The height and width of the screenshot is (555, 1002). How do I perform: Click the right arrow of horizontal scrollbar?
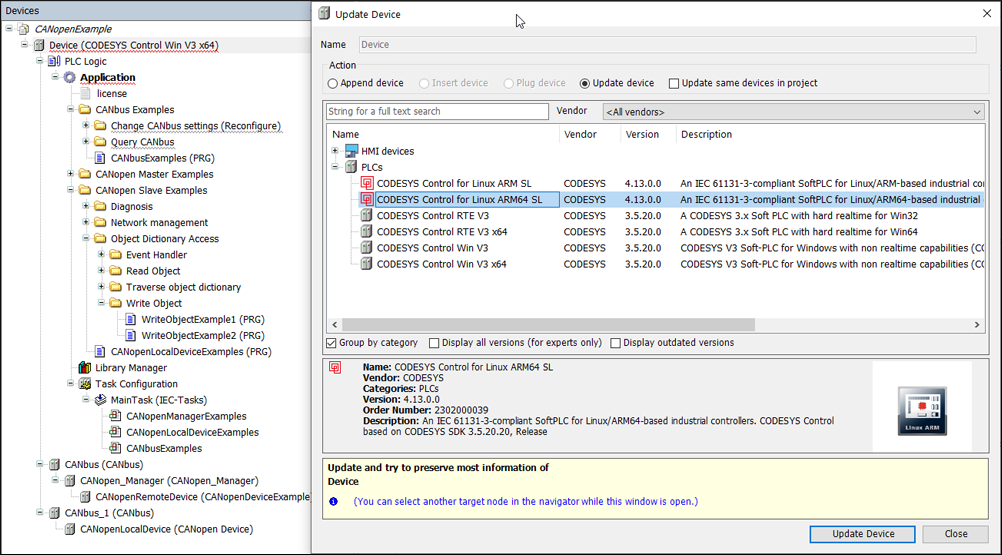tap(976, 324)
